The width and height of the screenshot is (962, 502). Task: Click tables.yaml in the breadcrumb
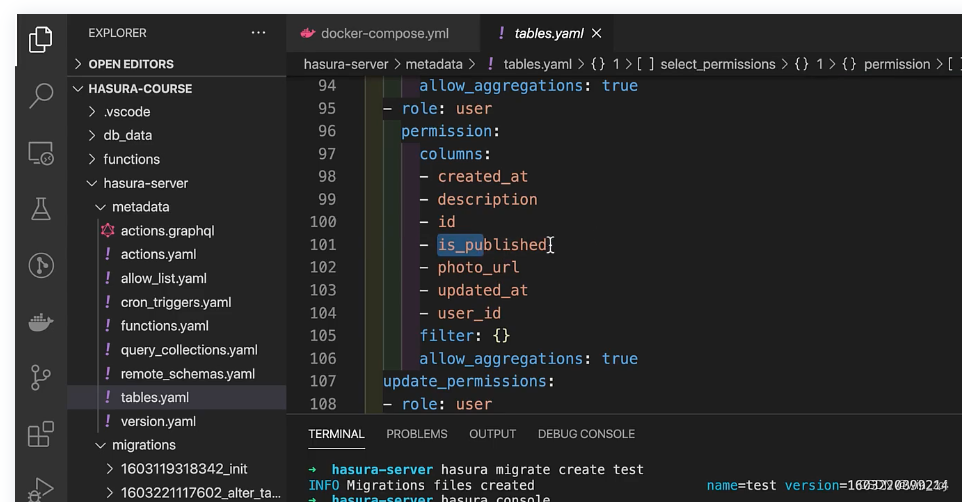click(537, 64)
